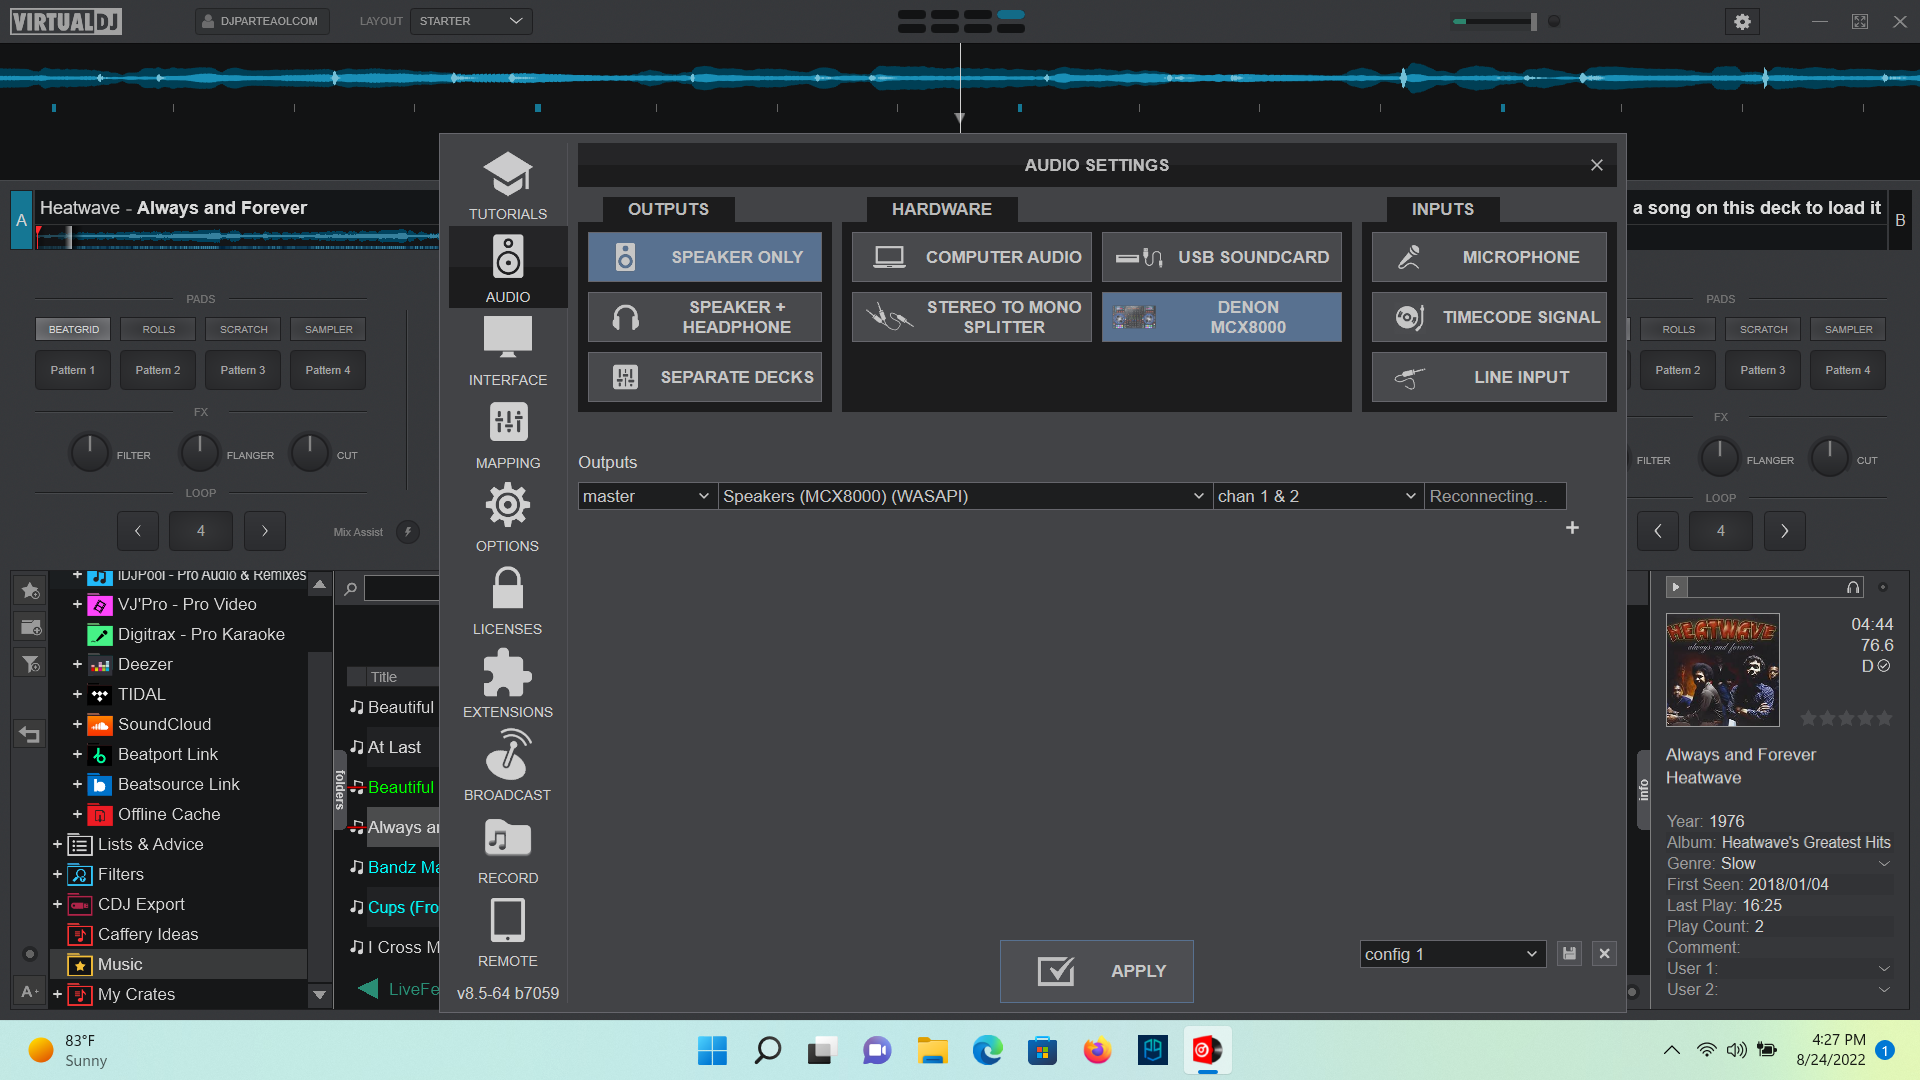Enable the Line Input button
This screenshot has width=1920, height=1080.
tap(1489, 377)
